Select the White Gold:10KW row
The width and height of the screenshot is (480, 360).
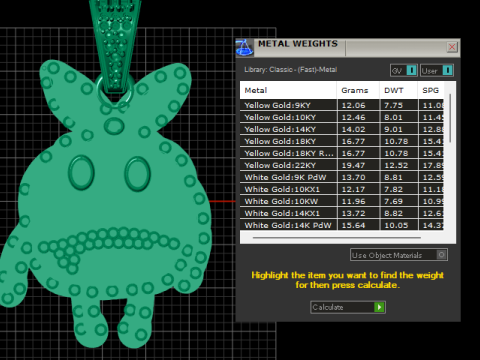pos(342,201)
